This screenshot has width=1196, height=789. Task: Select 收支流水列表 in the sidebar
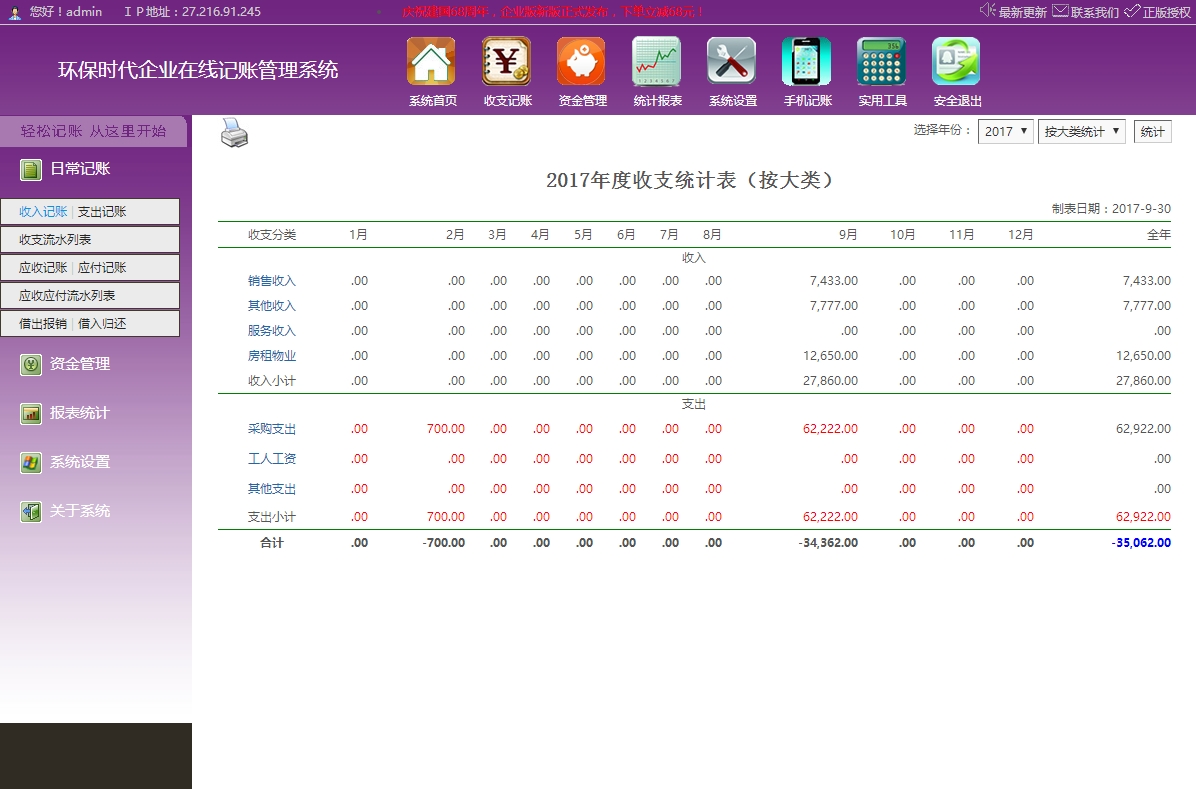pos(56,240)
